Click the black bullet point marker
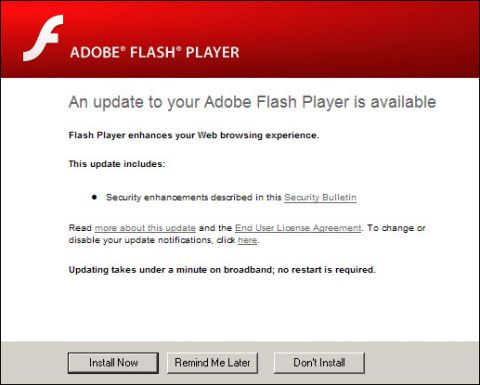Viewport: 480px width, 385px height. pos(94,197)
